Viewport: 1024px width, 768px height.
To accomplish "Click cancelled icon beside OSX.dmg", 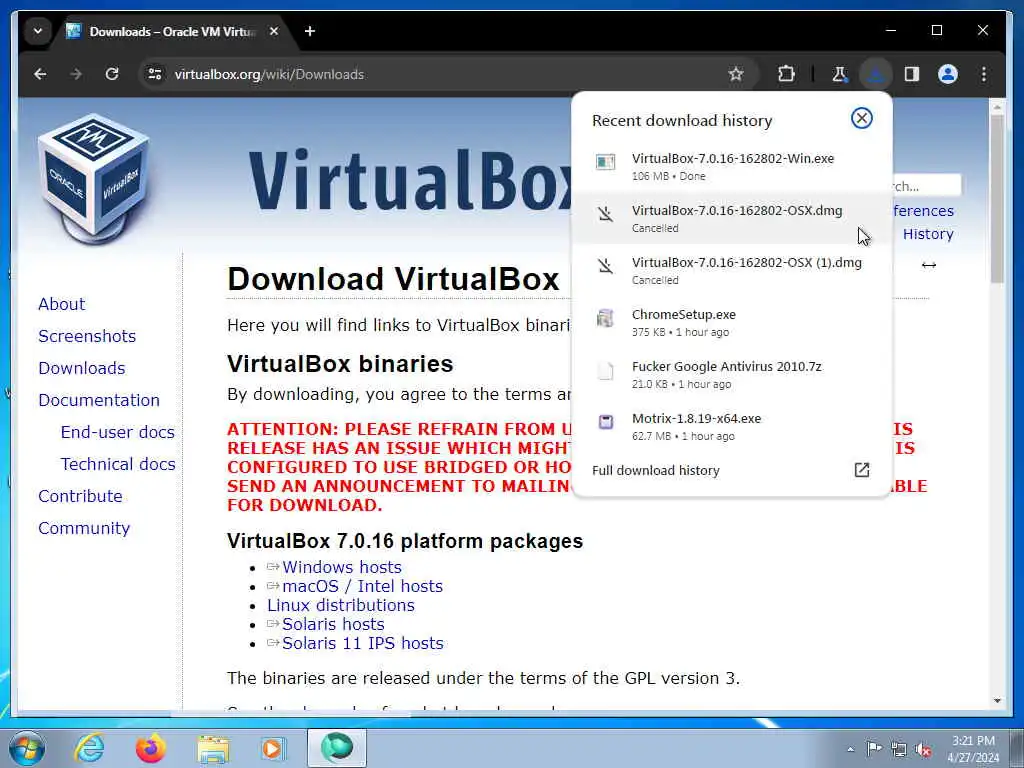I will [x=605, y=214].
